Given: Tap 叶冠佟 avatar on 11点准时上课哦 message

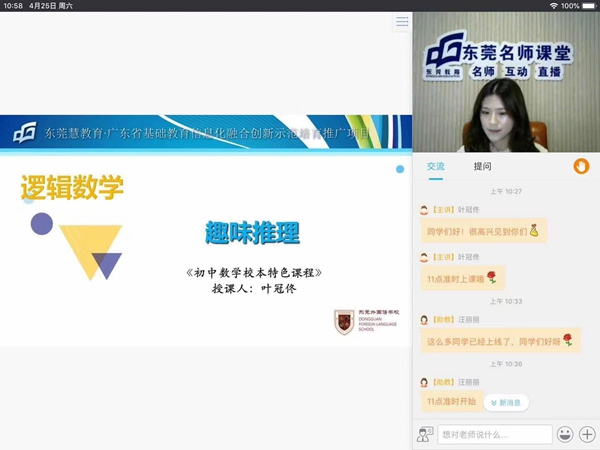Looking at the screenshot, I should pos(424,257).
